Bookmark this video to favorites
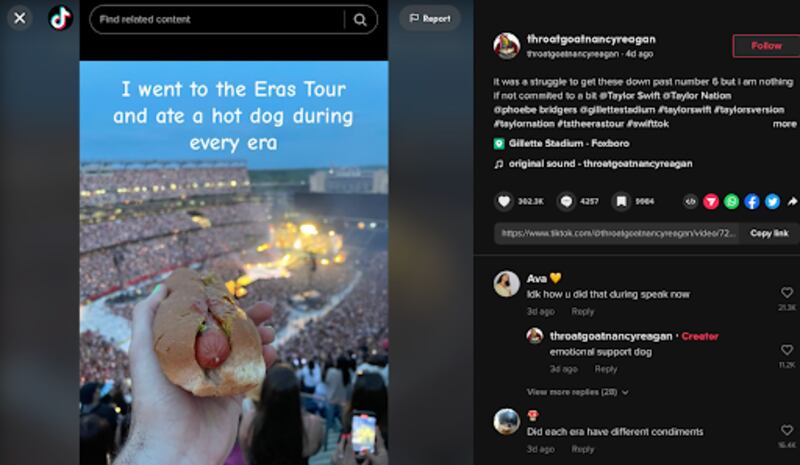 pyautogui.click(x=621, y=201)
